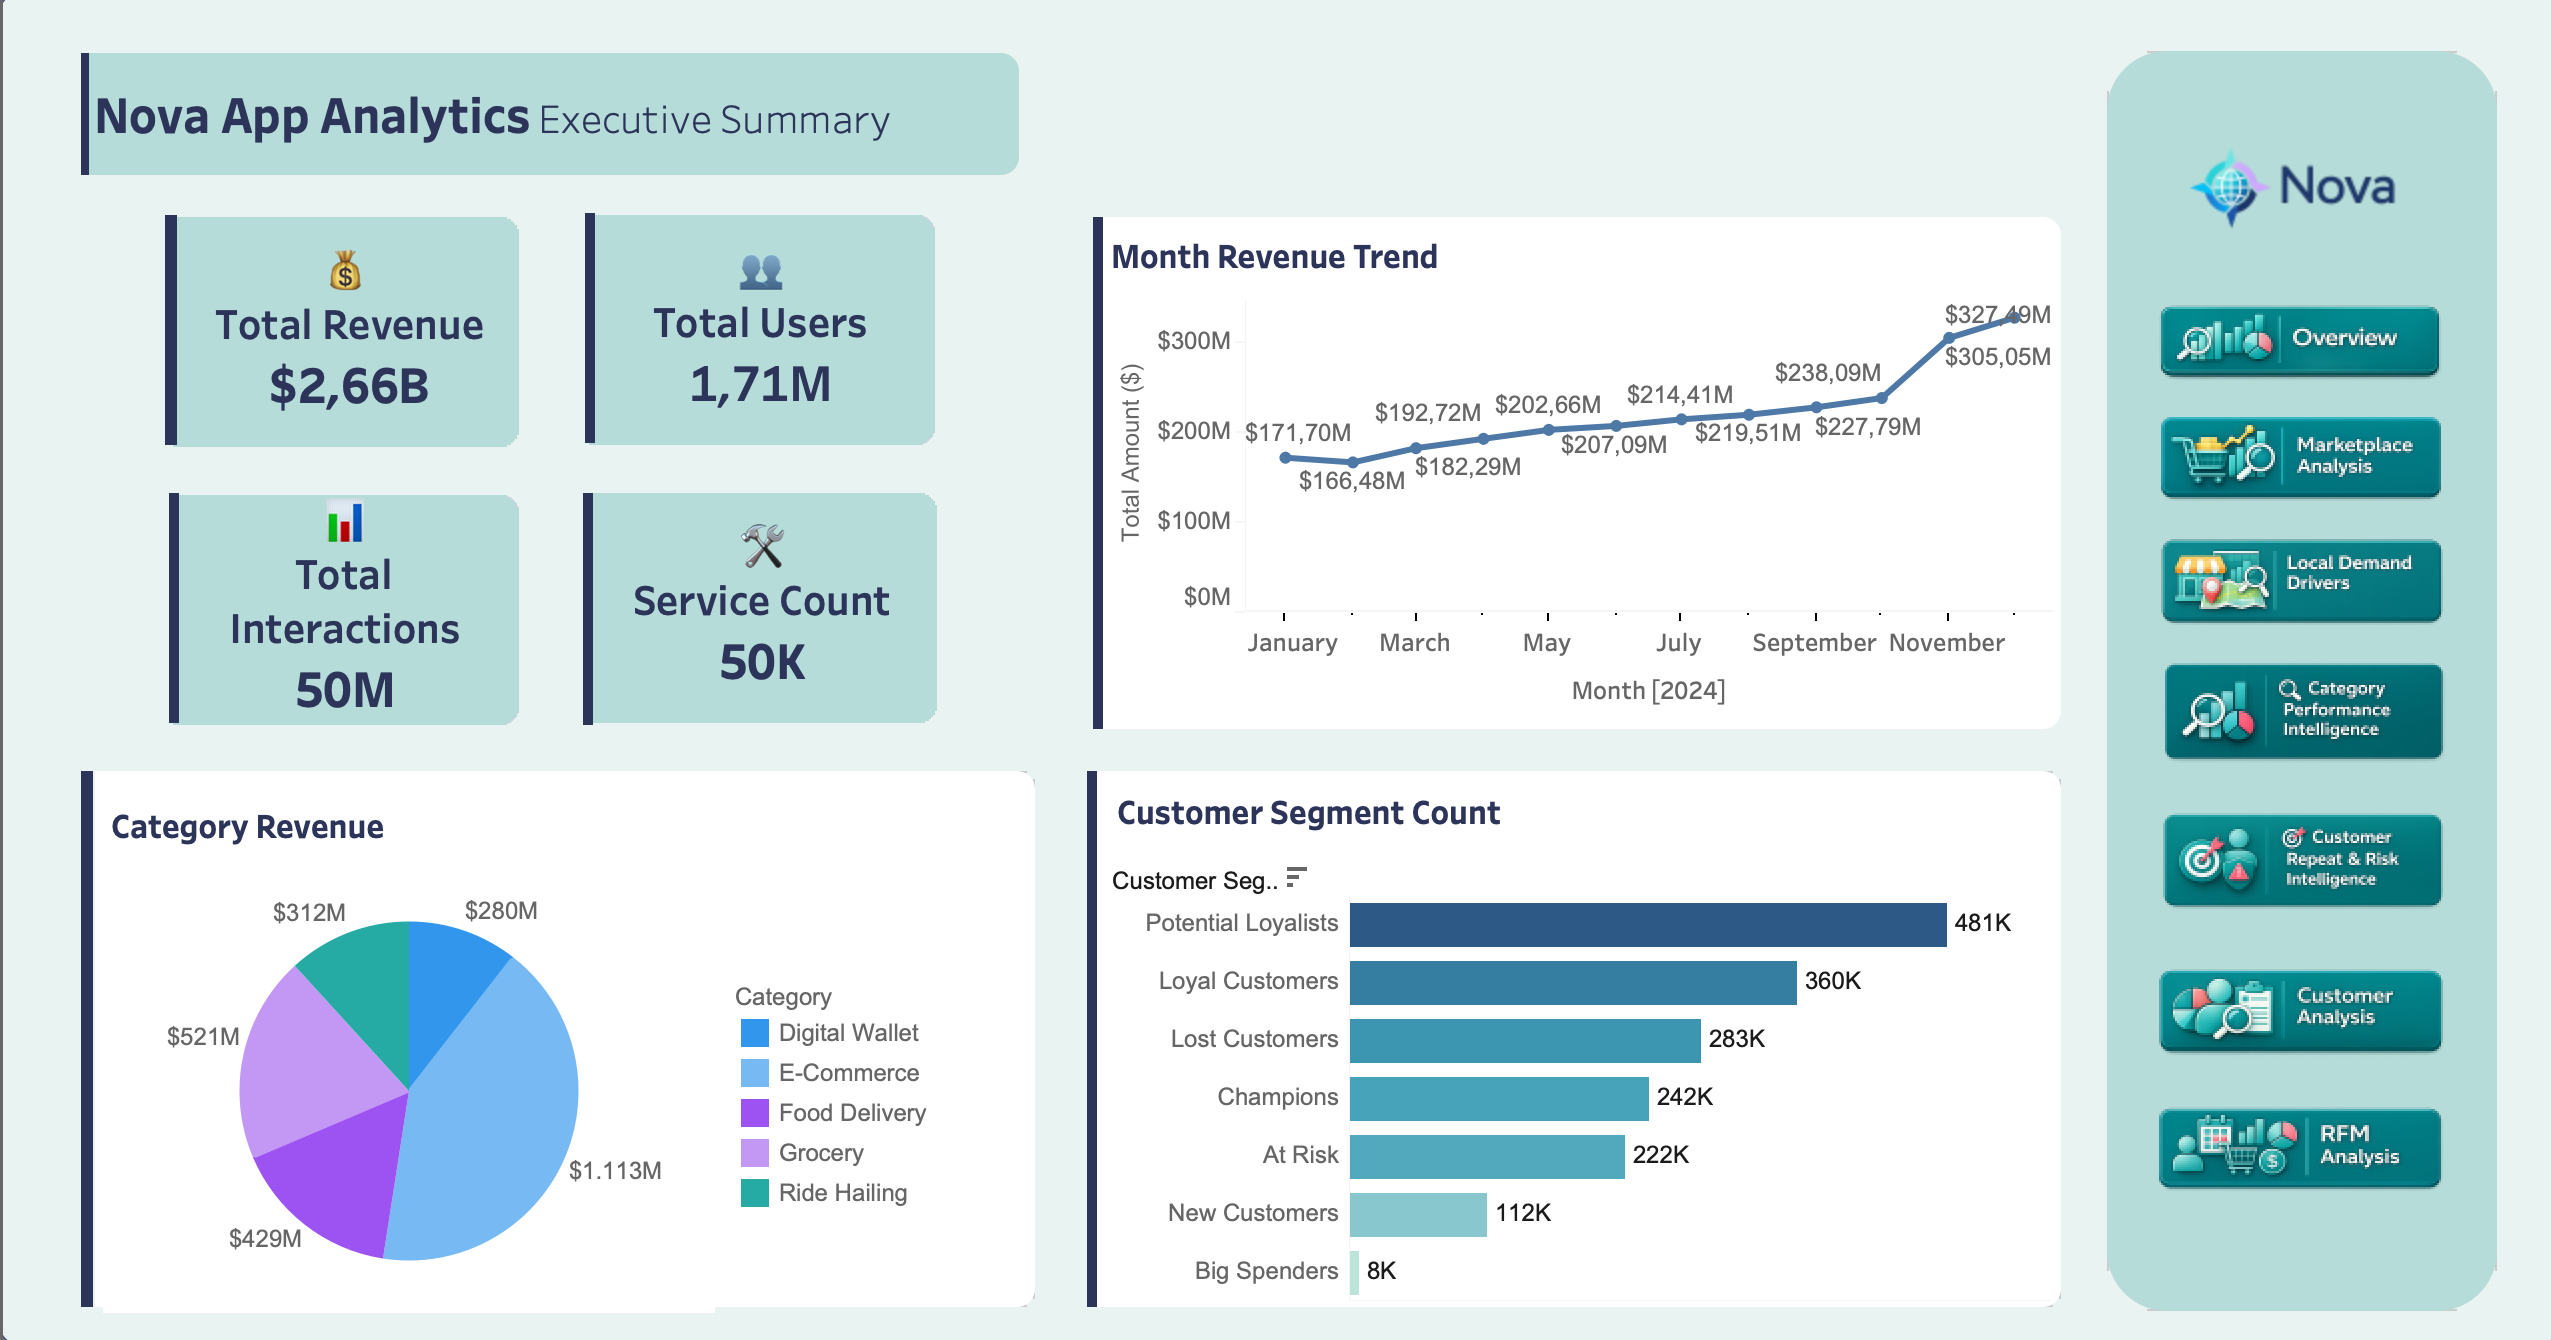Viewport: 2551px width, 1340px height.
Task: Click the people clipboard icon on Customer Analysis
Action: pyautogui.click(x=2223, y=1008)
